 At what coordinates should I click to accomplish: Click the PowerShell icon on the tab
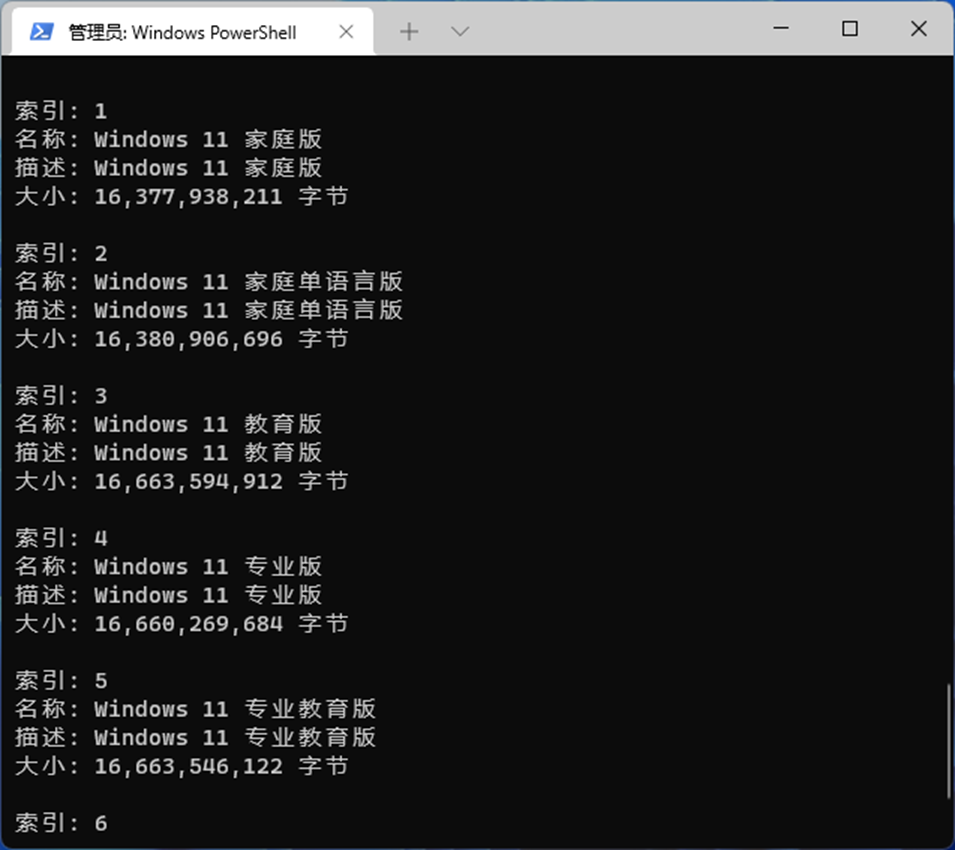tap(41, 32)
